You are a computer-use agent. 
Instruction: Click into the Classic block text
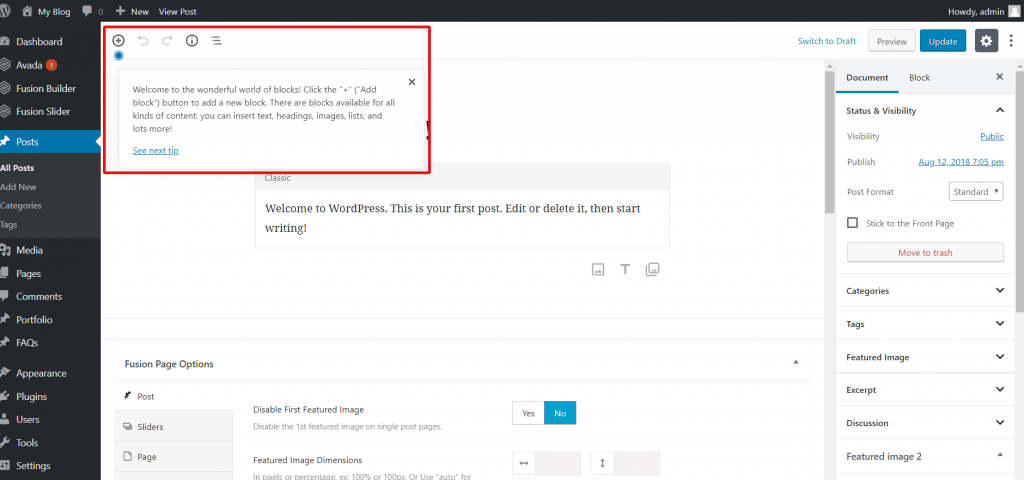pos(462,218)
